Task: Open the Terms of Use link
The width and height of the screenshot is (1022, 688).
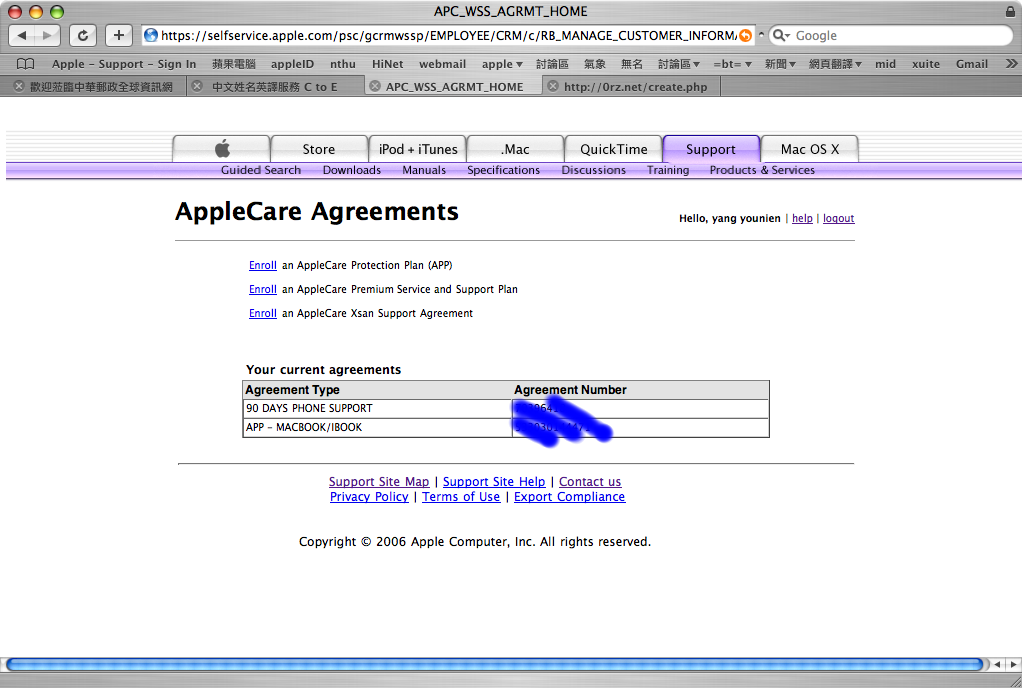Action: (461, 496)
